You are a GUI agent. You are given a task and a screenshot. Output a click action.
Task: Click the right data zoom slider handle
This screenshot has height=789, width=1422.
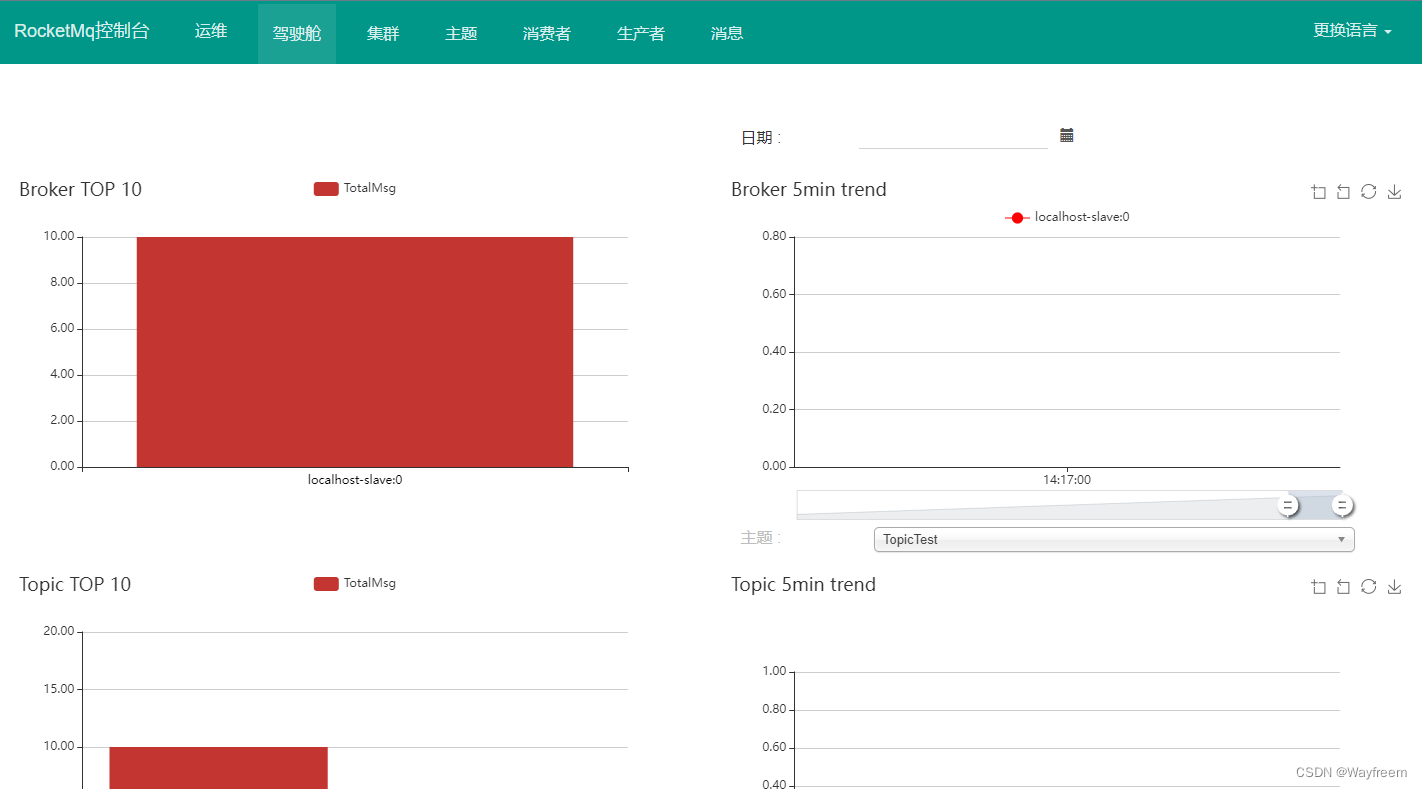click(1343, 505)
